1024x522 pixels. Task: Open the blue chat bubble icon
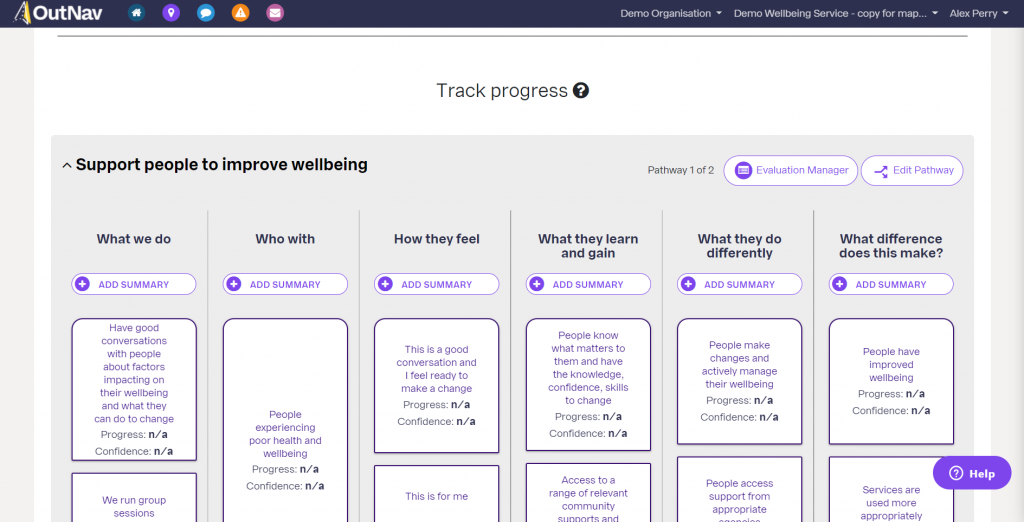point(205,13)
